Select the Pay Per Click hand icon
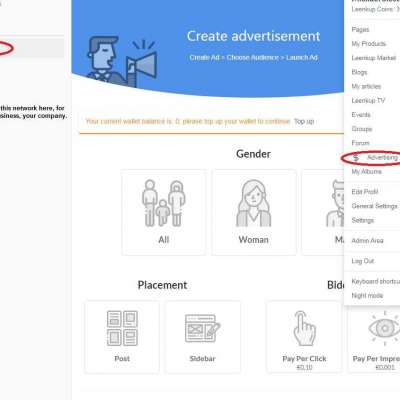Viewport: 400px width, 400px height. (x=304, y=328)
